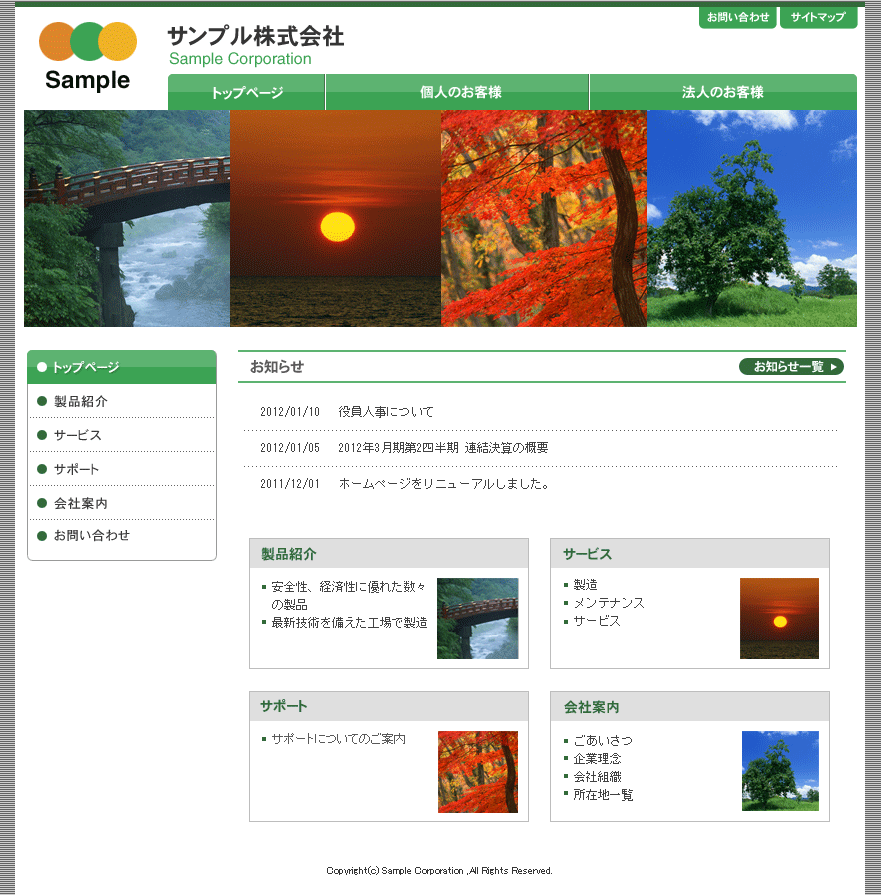Select the 個人のお客様 navigation tab
The height and width of the screenshot is (895, 881).
click(x=460, y=93)
